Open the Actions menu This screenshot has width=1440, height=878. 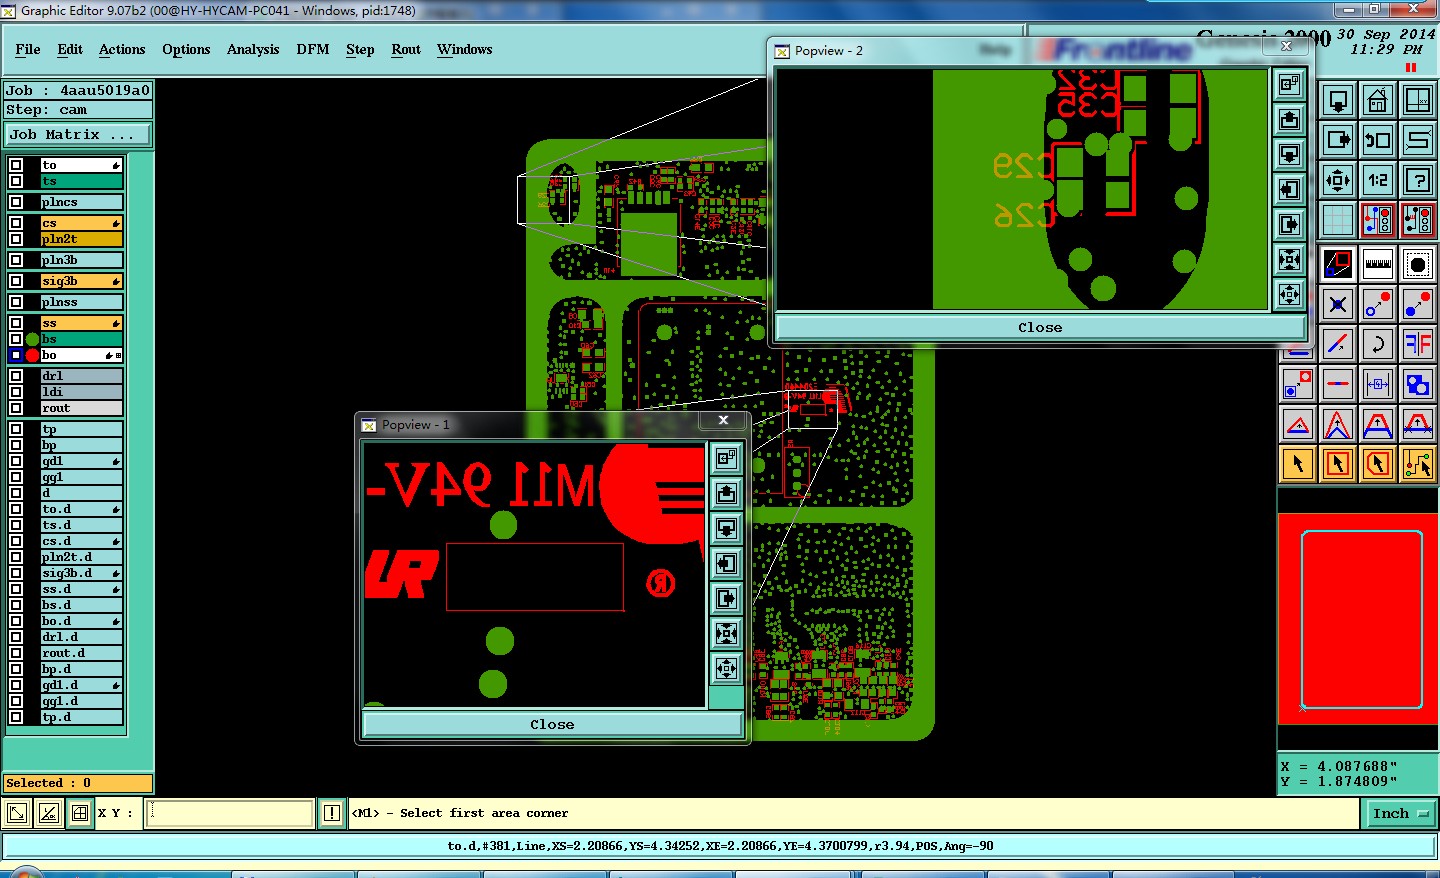[122, 49]
